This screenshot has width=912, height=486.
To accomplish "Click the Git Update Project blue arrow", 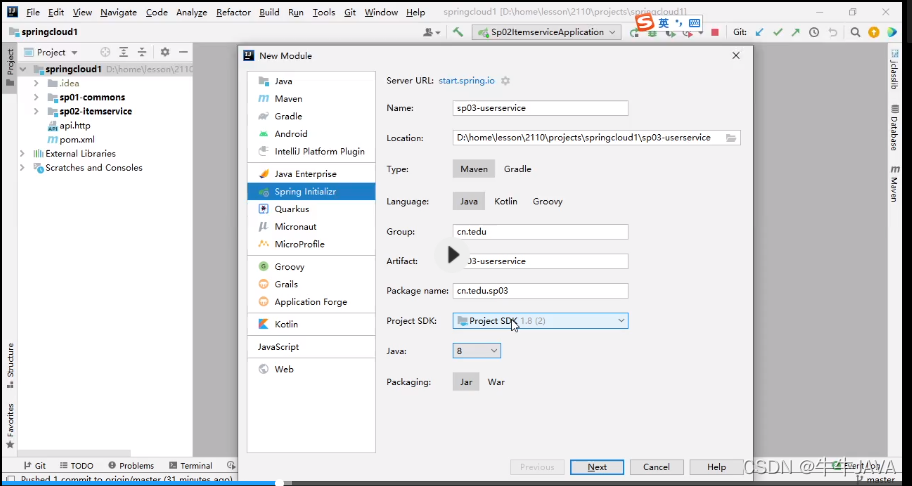I will pyautogui.click(x=759, y=33).
